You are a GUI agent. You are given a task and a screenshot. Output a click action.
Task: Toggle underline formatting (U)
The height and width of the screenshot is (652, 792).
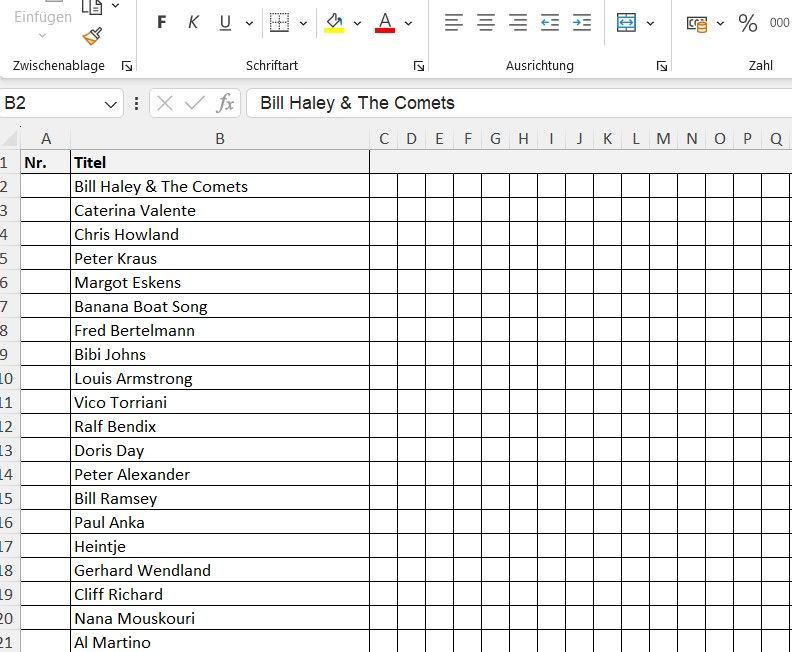[x=225, y=22]
